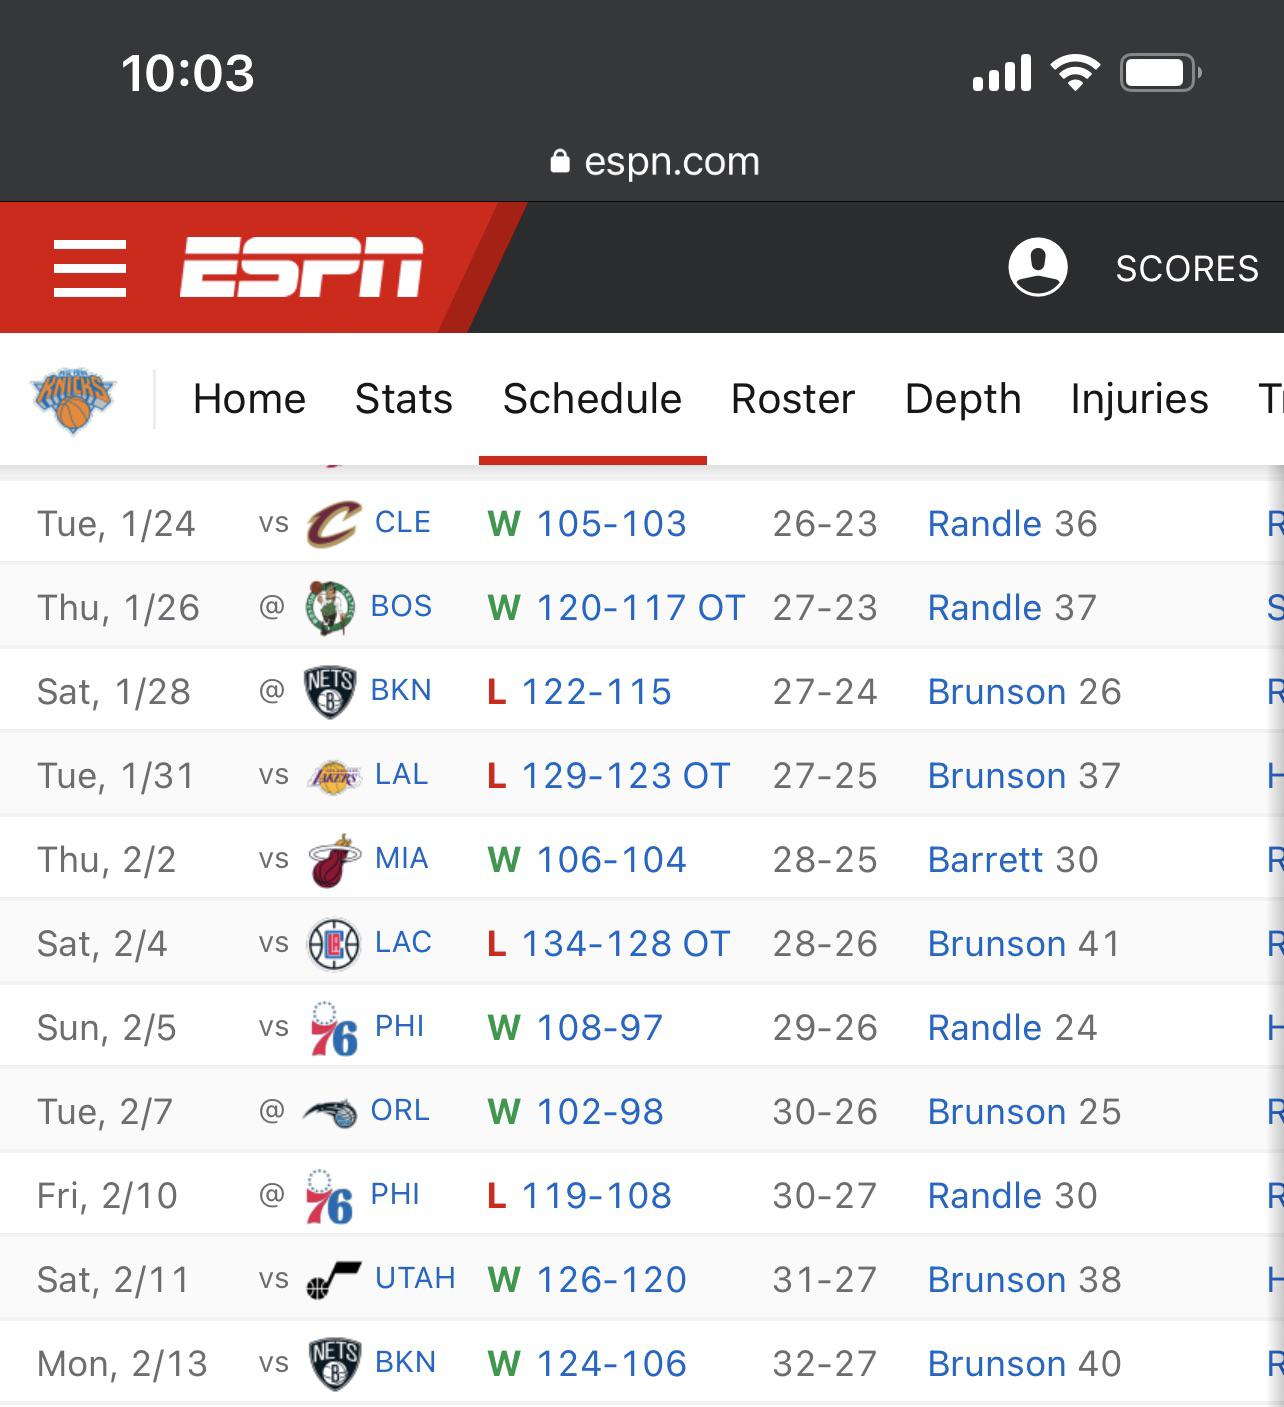Viewport: 1284px width, 1407px height.
Task: Tap the Miami Heat logo
Action: point(334,860)
